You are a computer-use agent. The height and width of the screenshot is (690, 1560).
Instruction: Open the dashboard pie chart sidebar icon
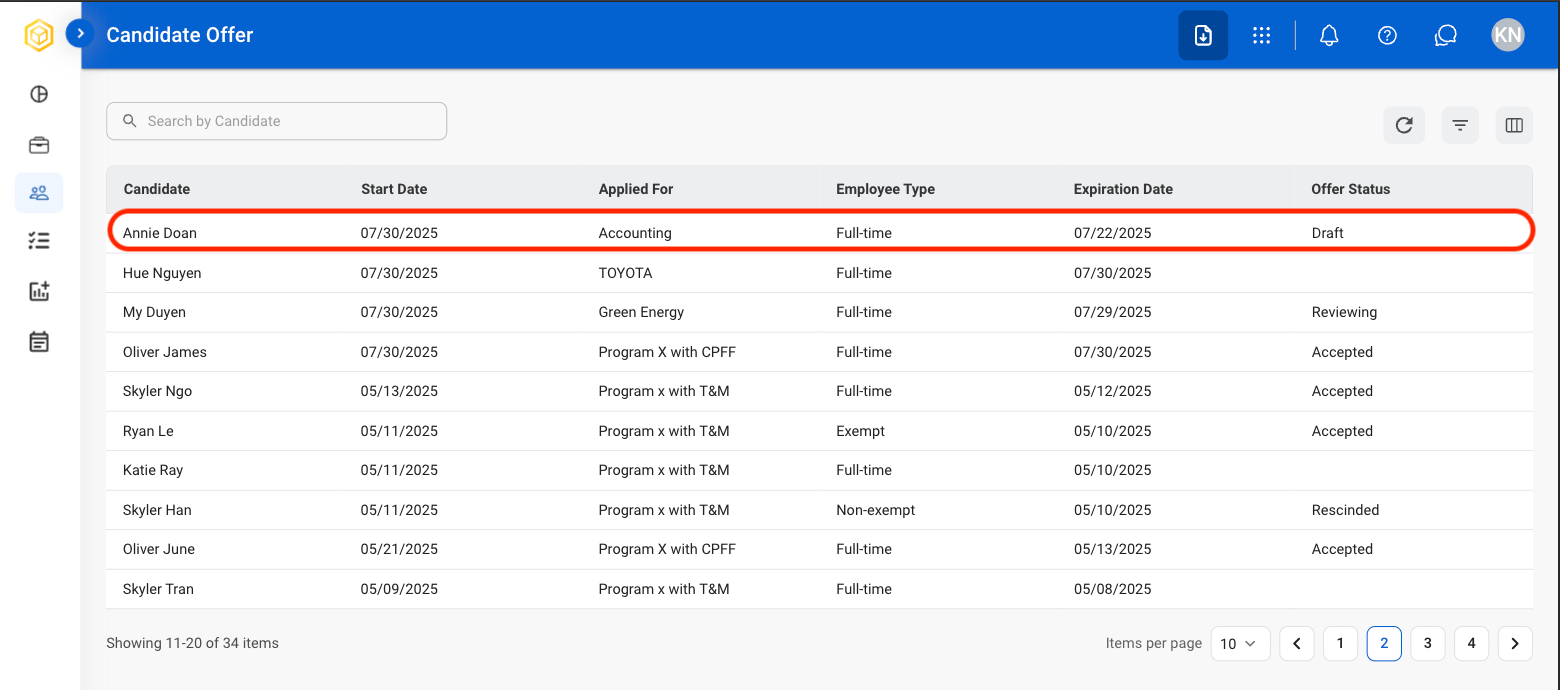39,94
